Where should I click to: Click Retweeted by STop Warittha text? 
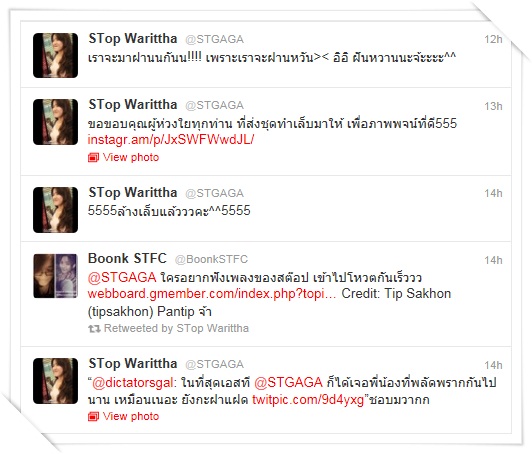coord(176,328)
